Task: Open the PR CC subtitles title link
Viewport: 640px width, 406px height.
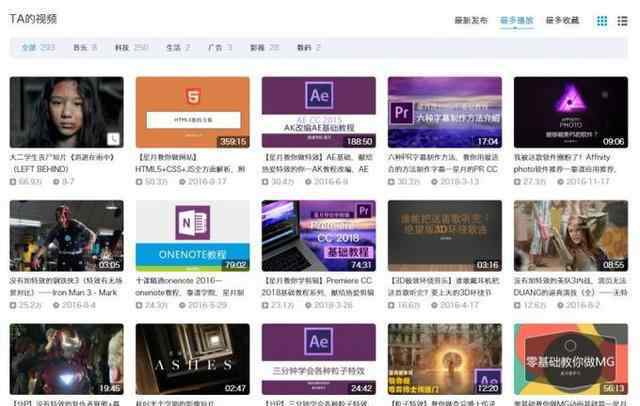Action: click(x=443, y=163)
